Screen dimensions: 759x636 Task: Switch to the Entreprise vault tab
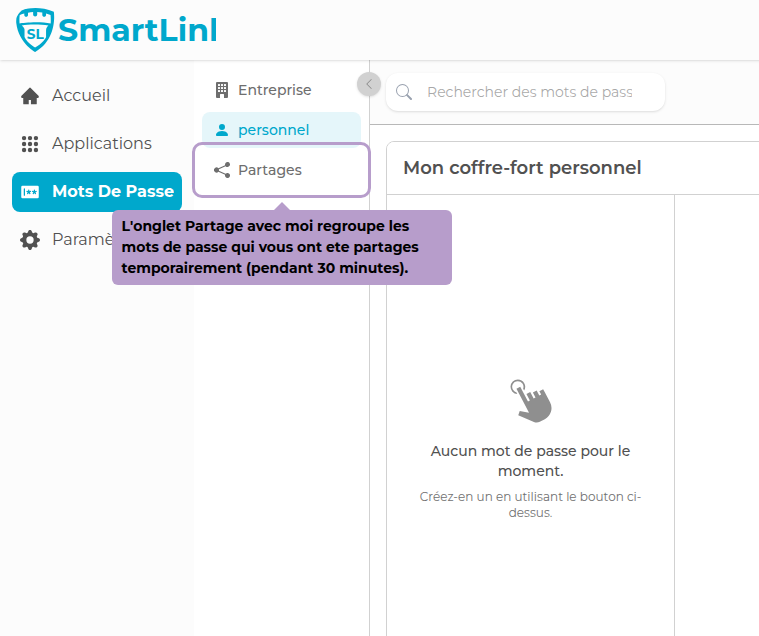coord(274,90)
